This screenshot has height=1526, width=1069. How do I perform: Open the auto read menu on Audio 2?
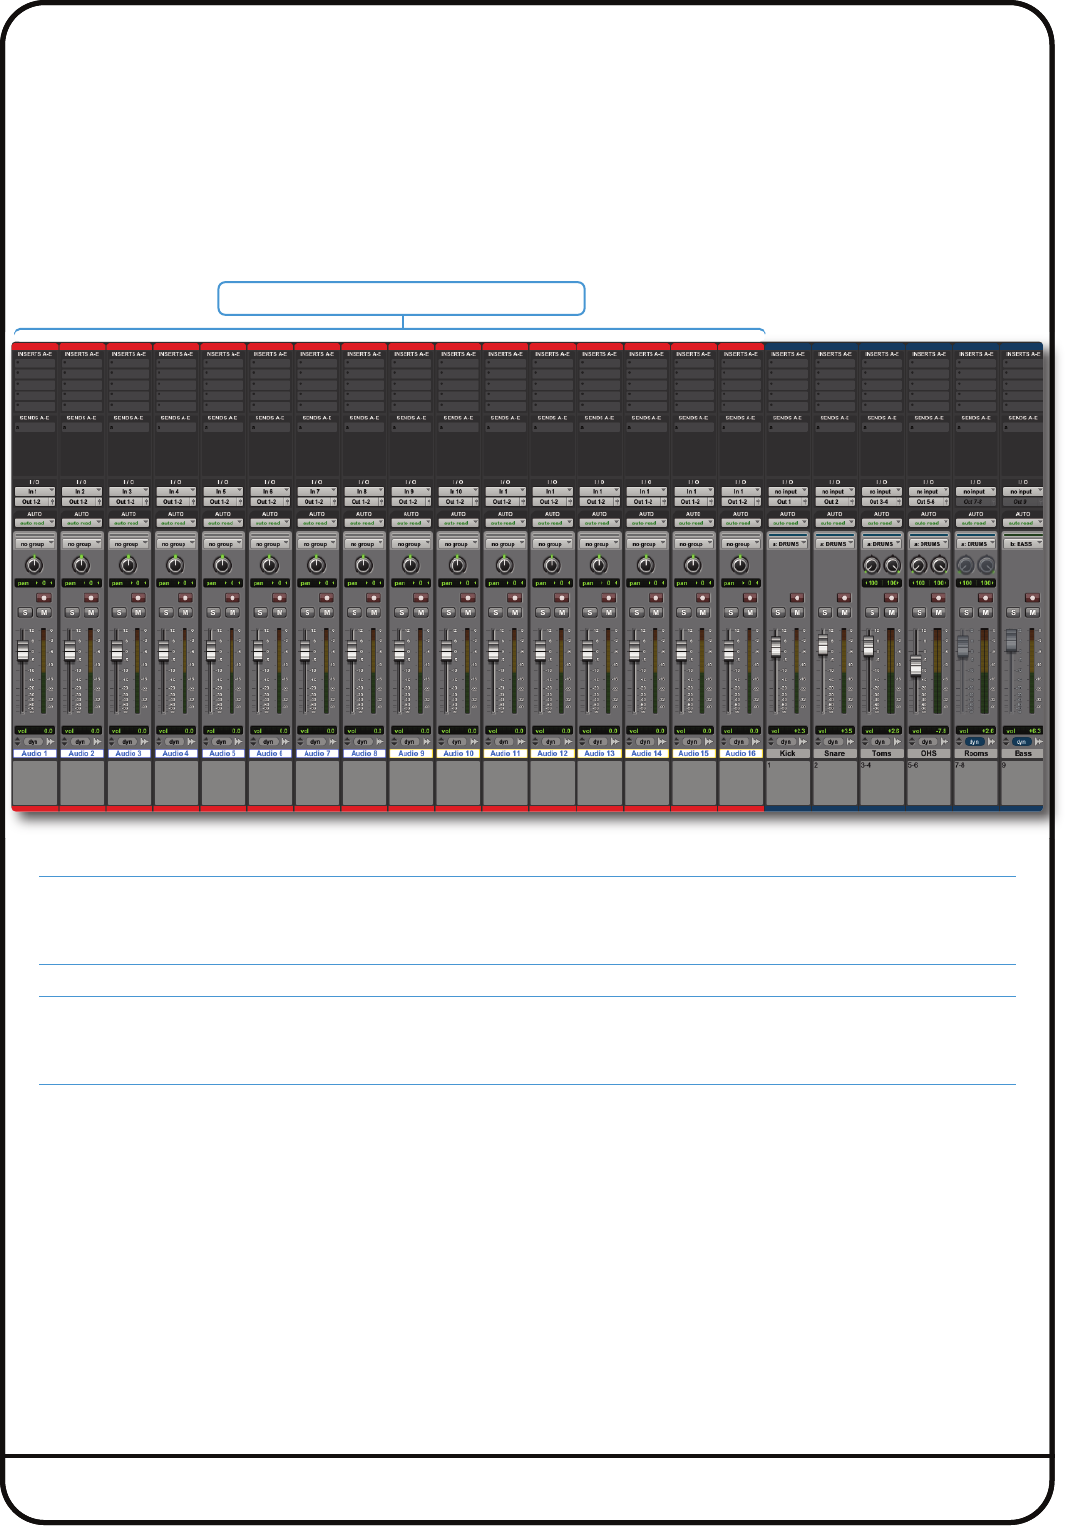click(82, 523)
